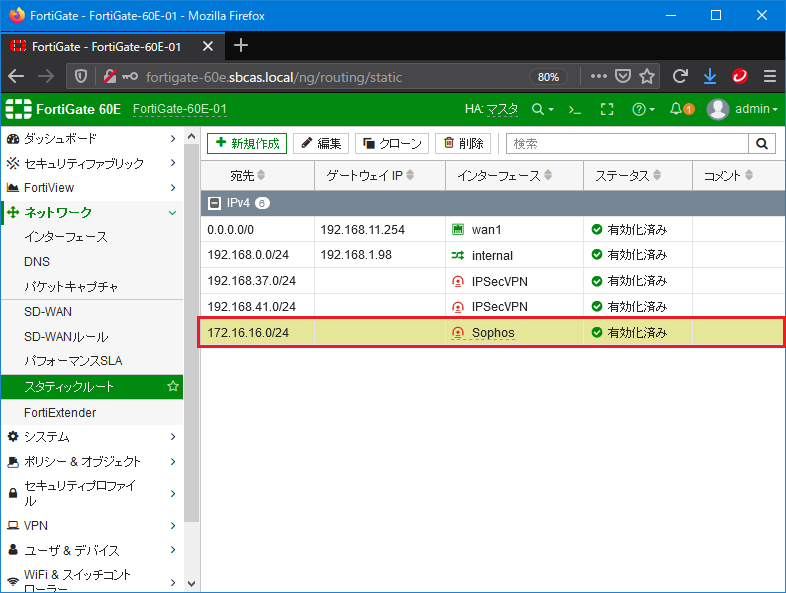
Task: Open Firefox downloads arrow icon
Action: pos(710,77)
